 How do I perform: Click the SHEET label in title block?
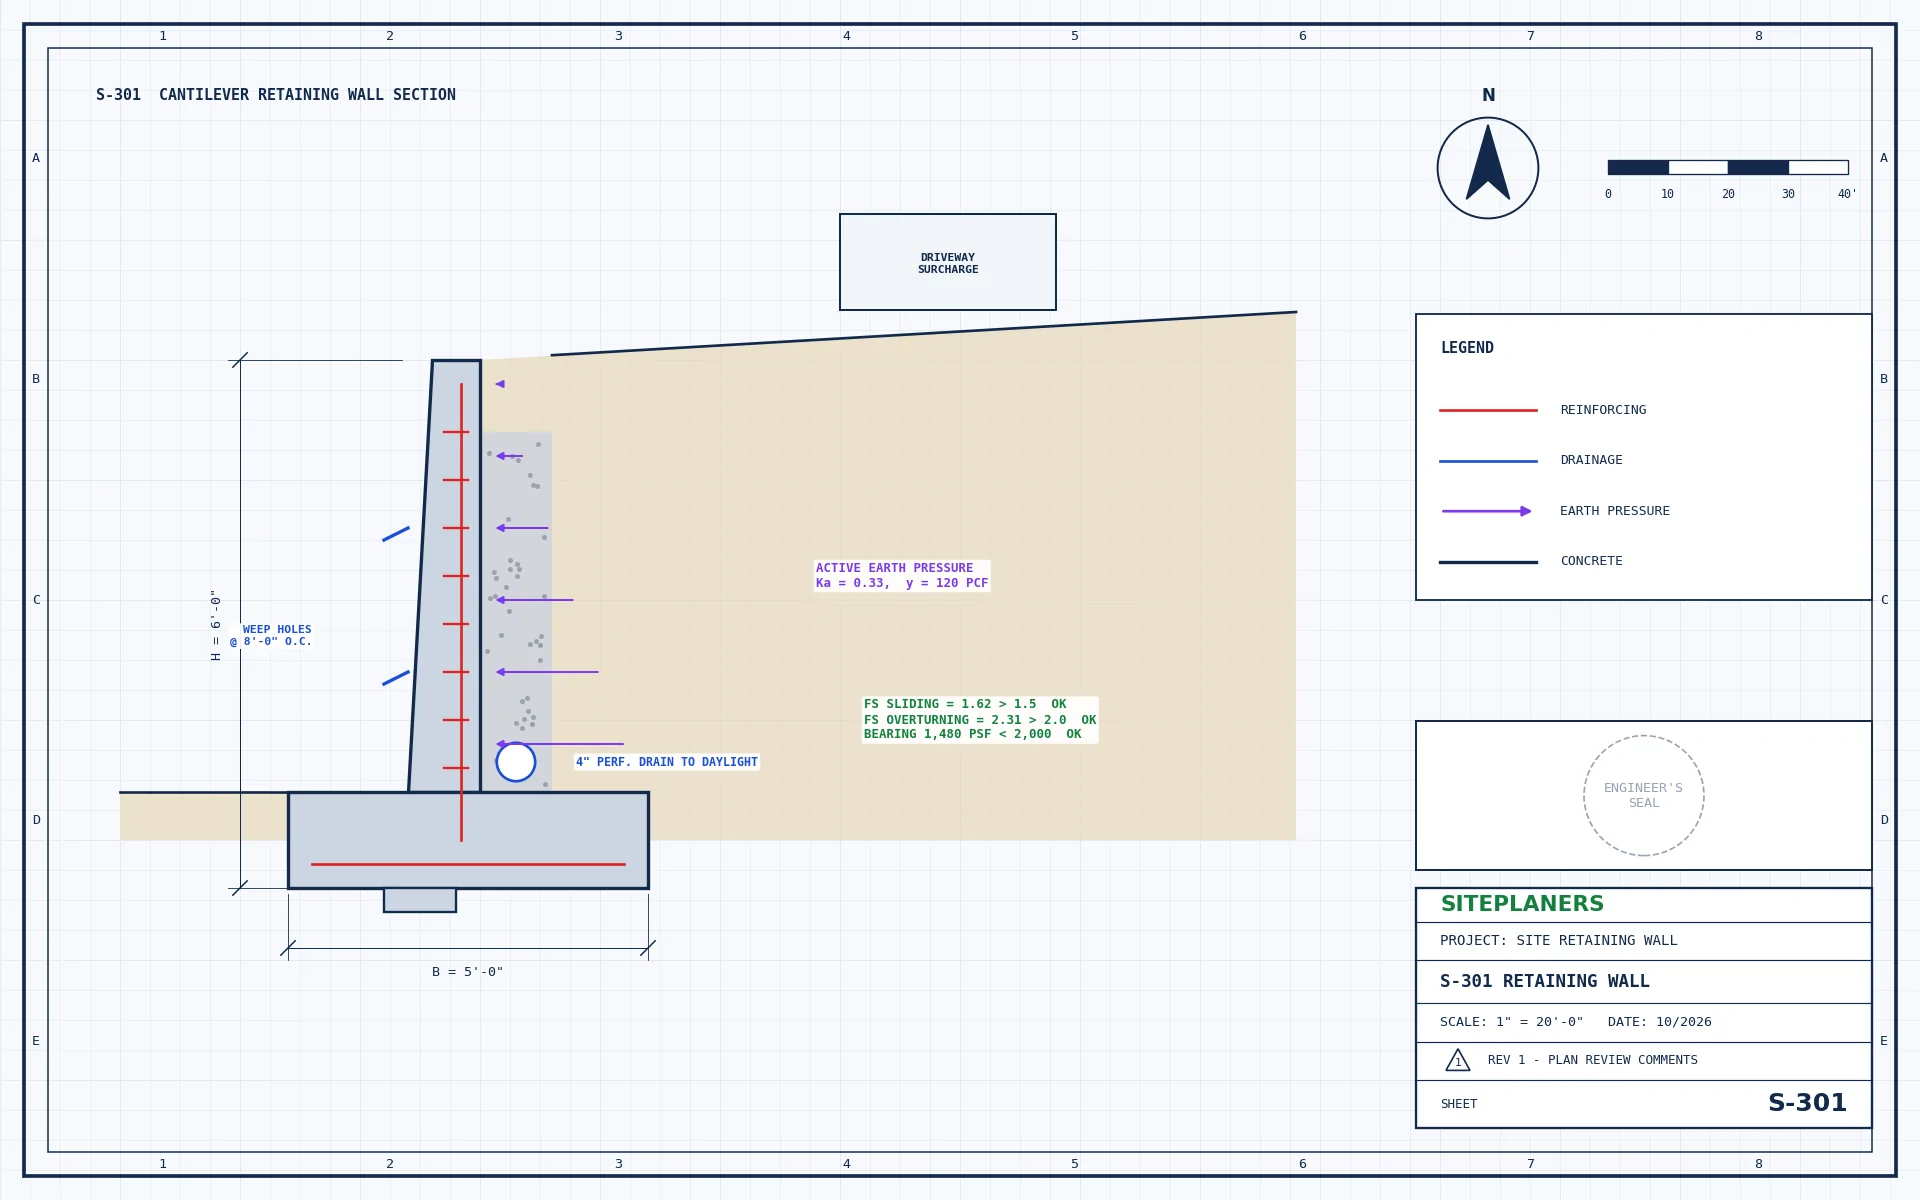[1459, 1104]
